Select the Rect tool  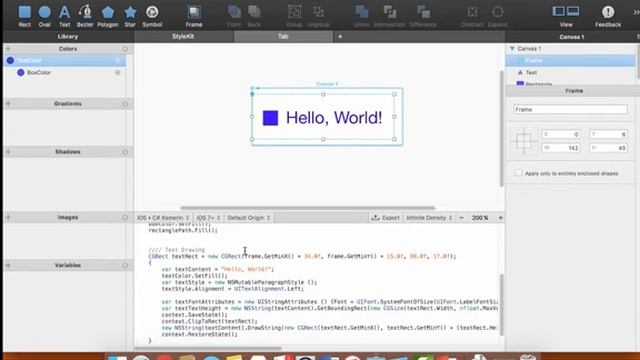[x=24, y=16]
